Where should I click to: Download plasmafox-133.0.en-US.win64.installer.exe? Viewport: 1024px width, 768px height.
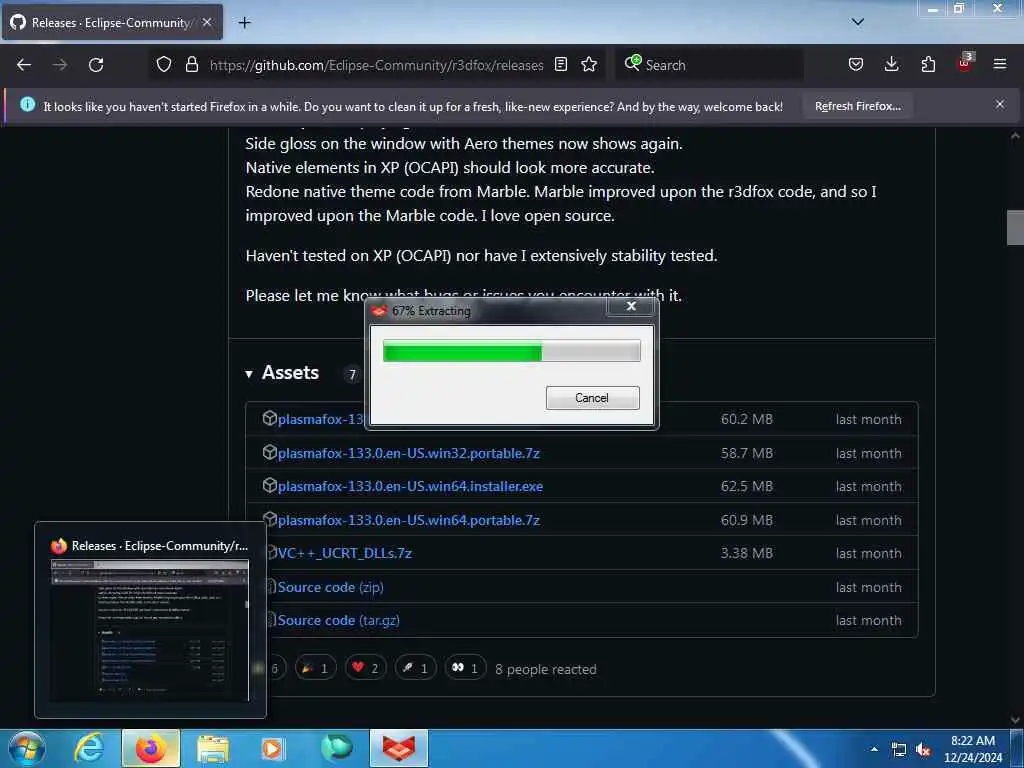(410, 487)
